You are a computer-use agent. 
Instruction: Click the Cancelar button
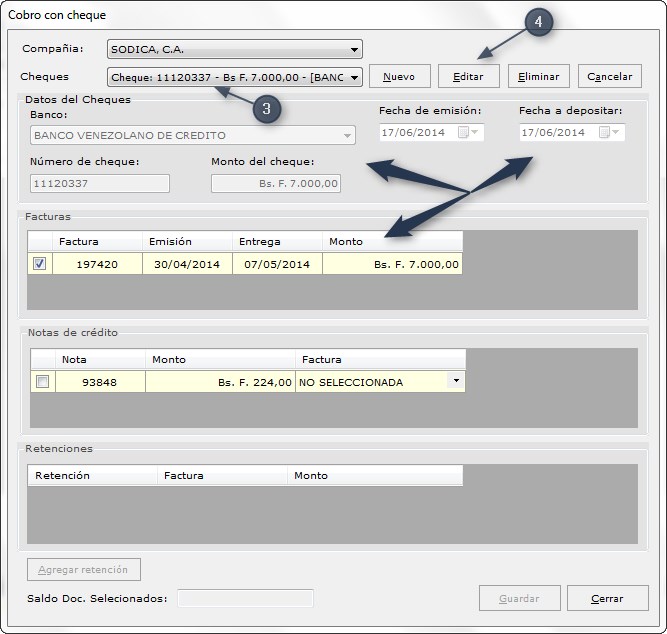610,77
